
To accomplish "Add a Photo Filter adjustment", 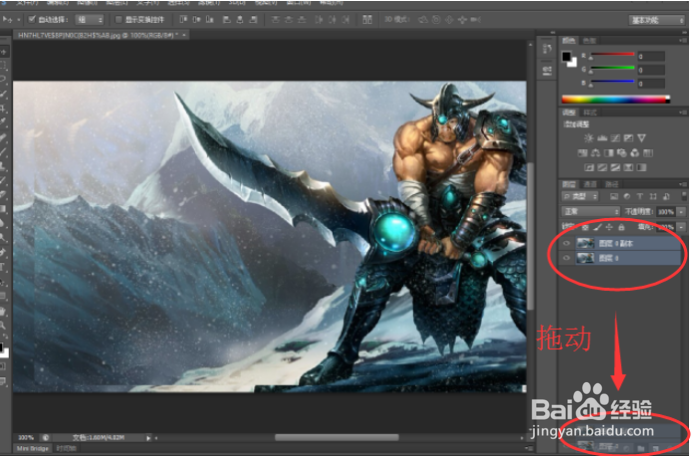I will point(622,153).
